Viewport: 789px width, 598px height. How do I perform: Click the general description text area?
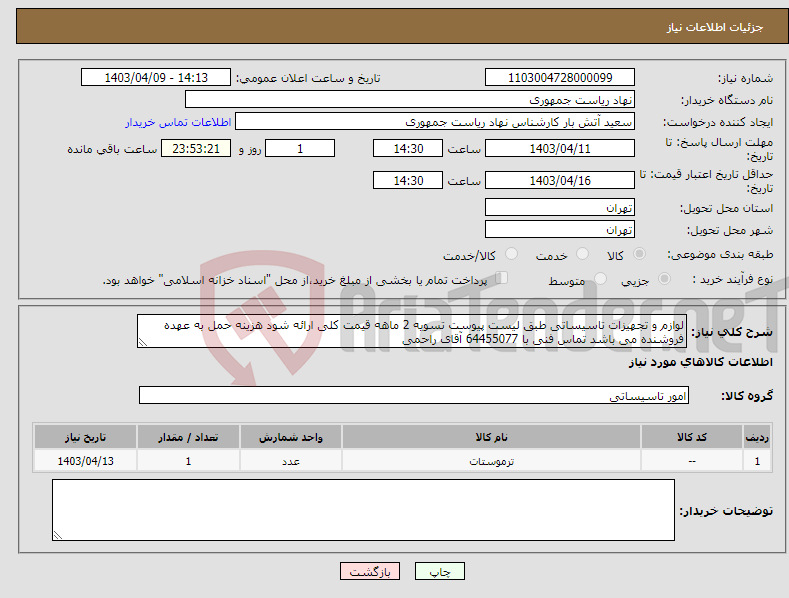pyautogui.click(x=412, y=331)
